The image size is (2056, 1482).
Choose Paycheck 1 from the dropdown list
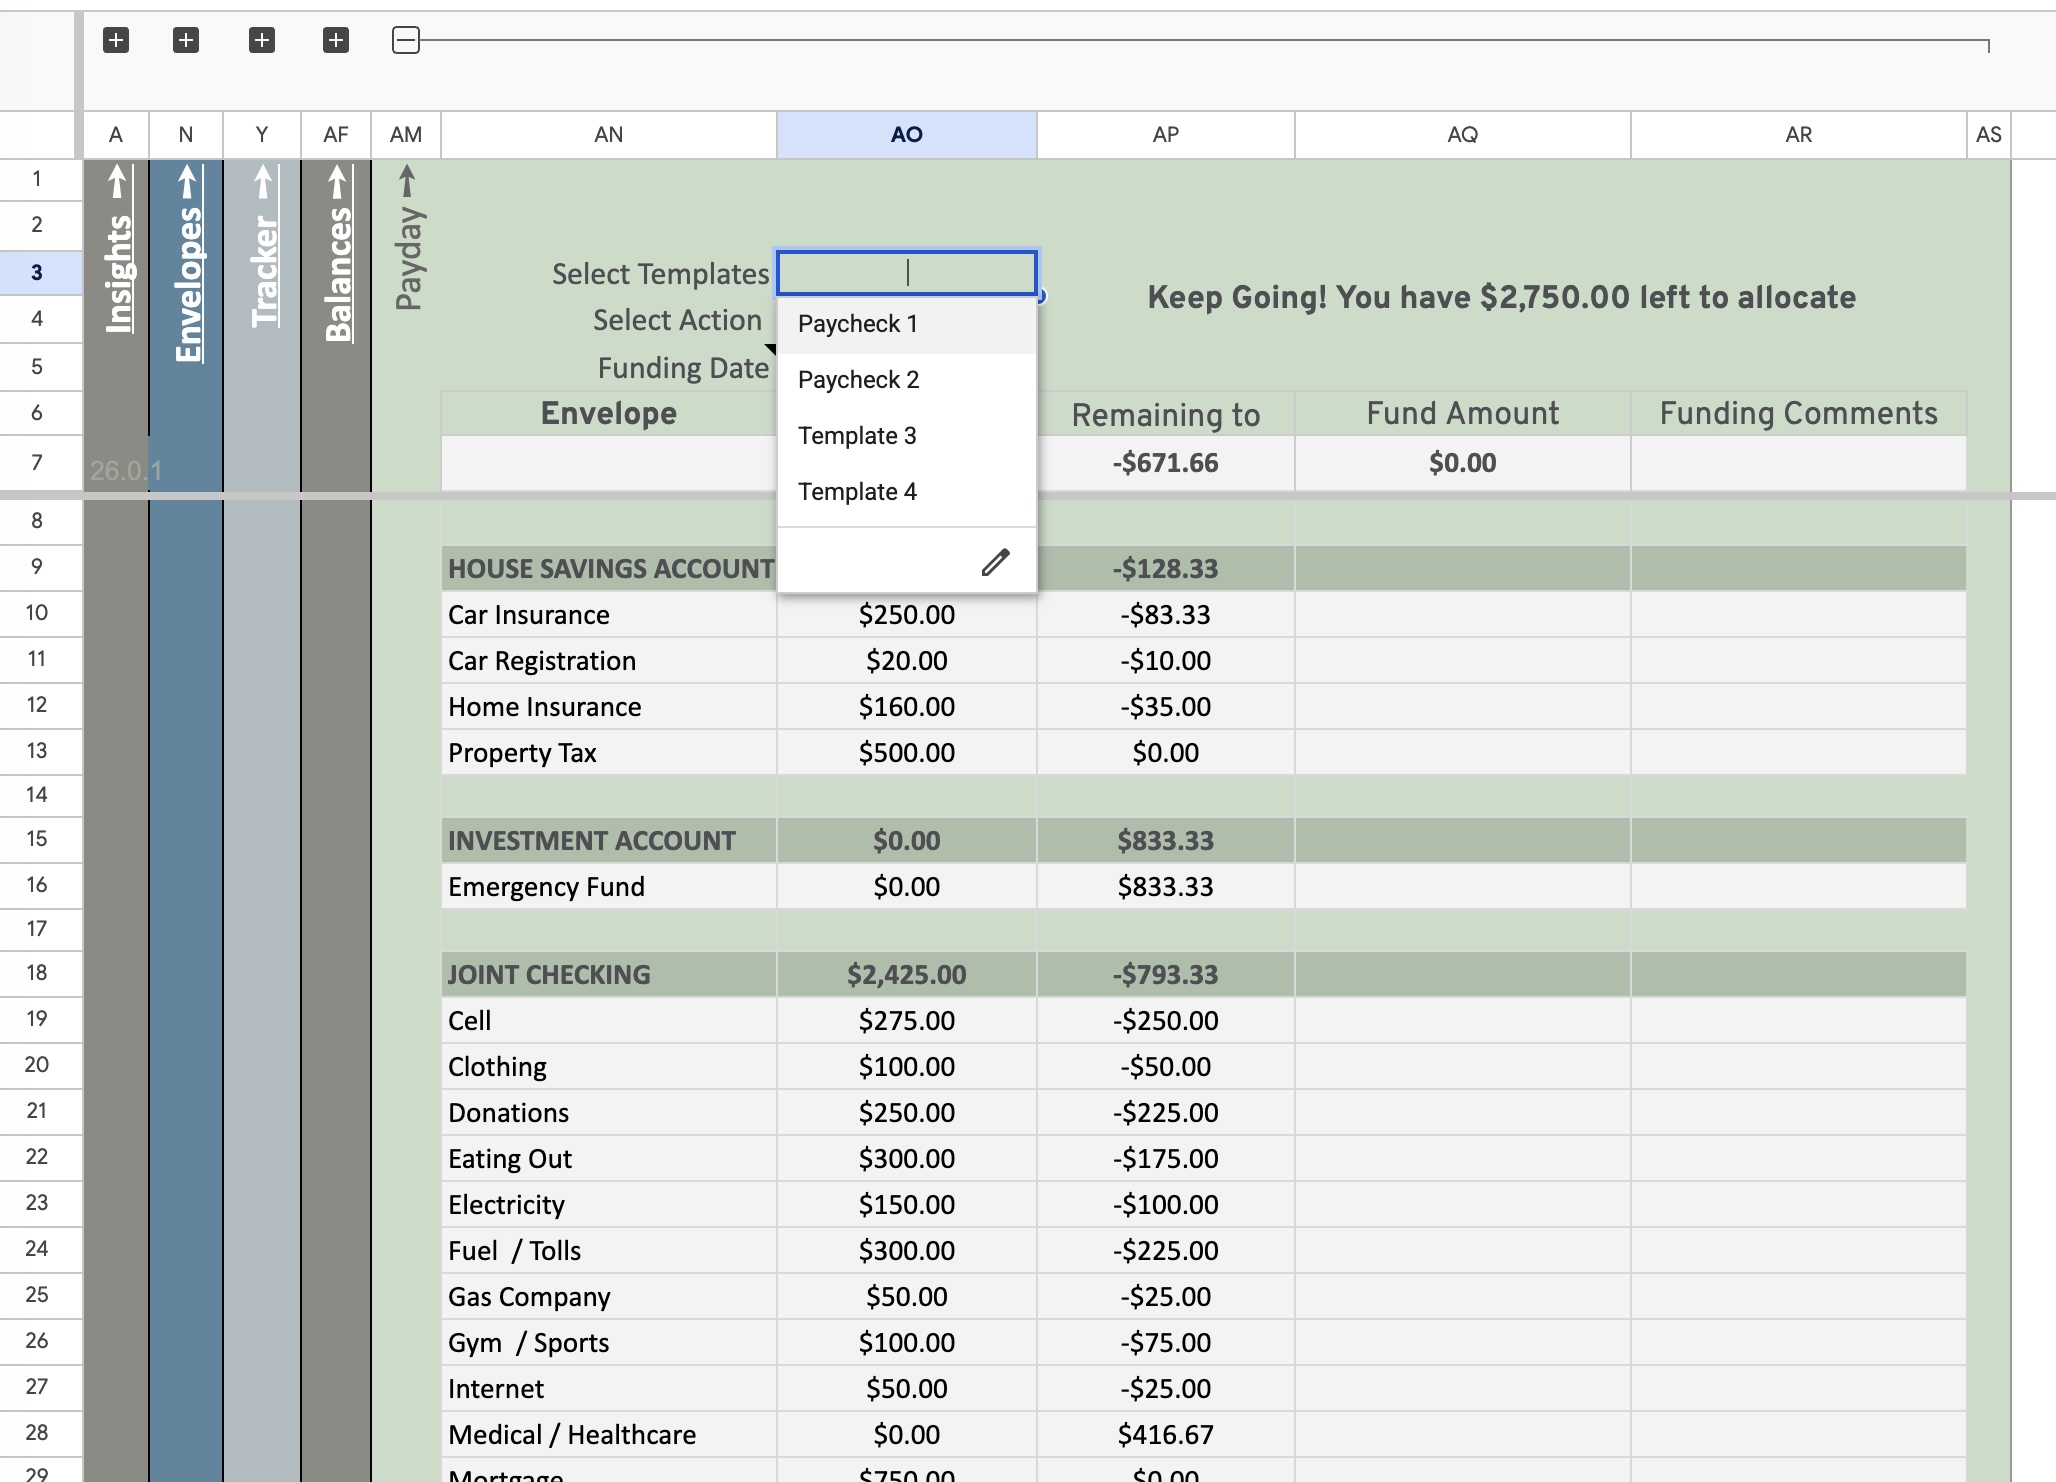[x=907, y=324]
